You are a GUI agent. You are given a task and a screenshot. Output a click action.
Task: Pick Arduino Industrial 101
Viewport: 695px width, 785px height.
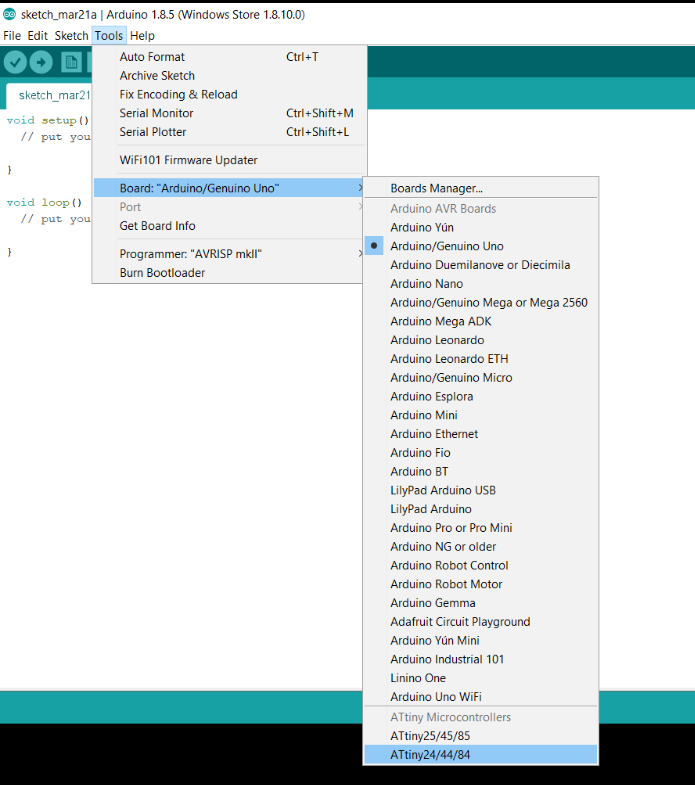[x=481, y=659]
